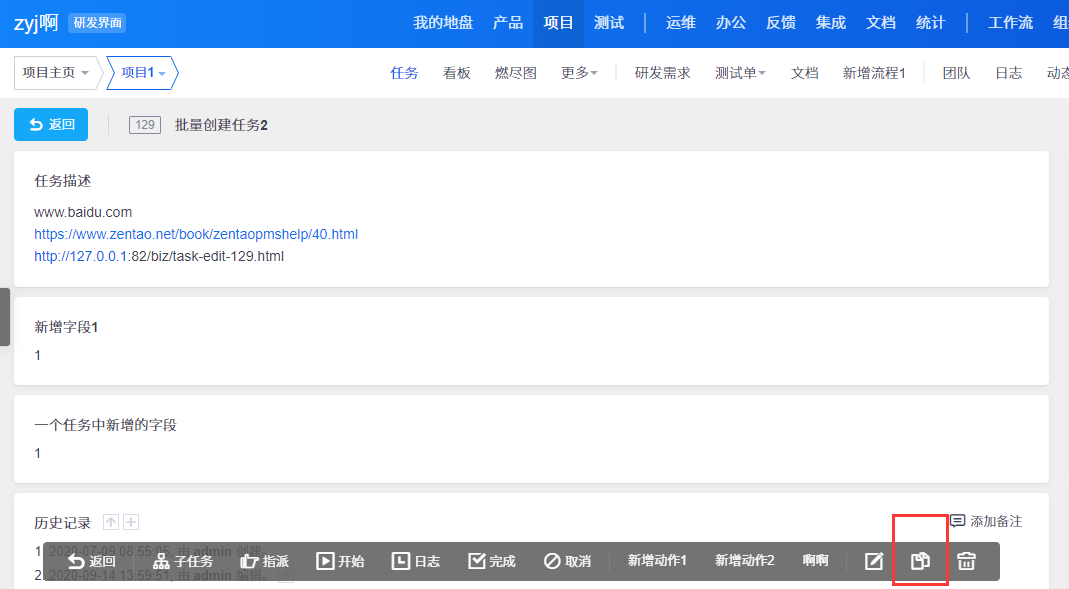Click 添加备注 to add a note
The image size is (1069, 589).
(x=986, y=521)
